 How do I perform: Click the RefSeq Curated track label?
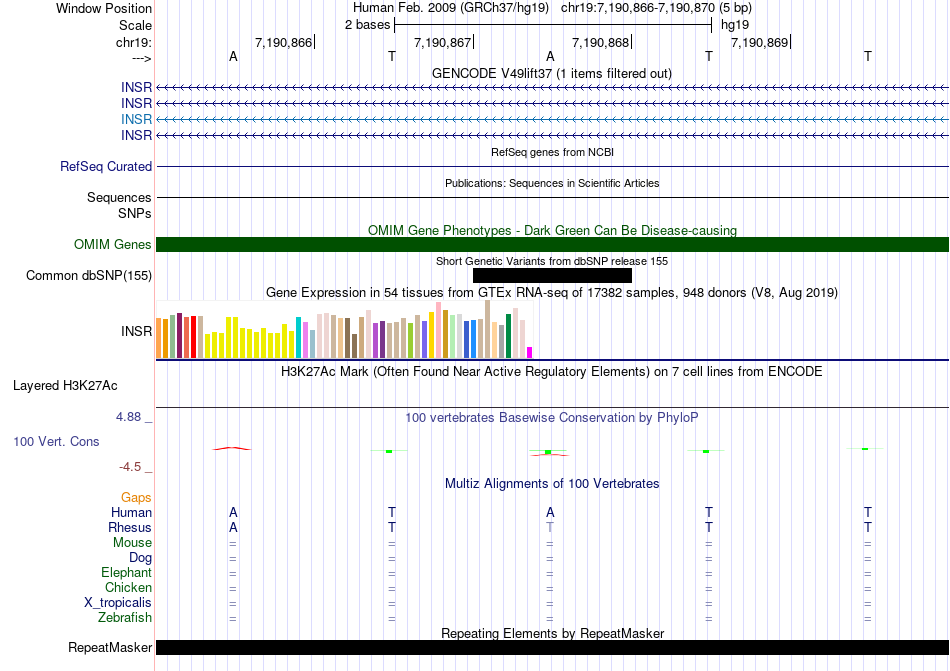point(105,167)
